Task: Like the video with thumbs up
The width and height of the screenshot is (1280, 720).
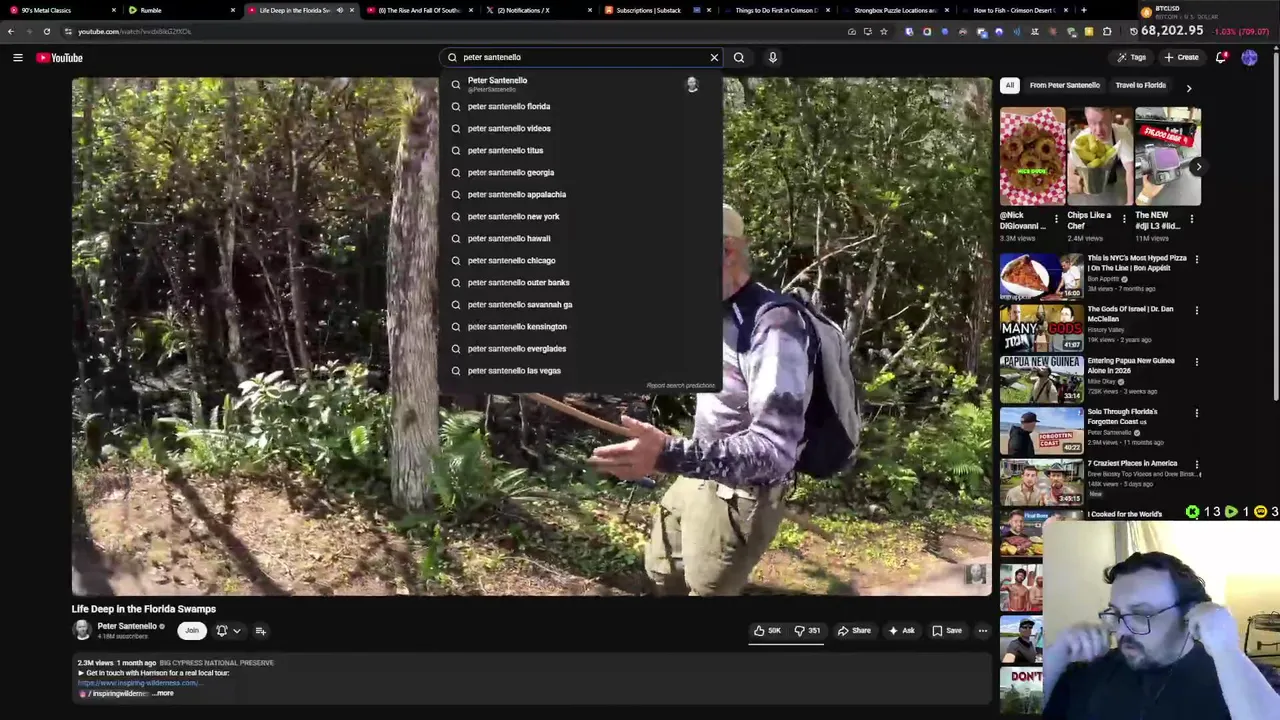Action: [767, 630]
